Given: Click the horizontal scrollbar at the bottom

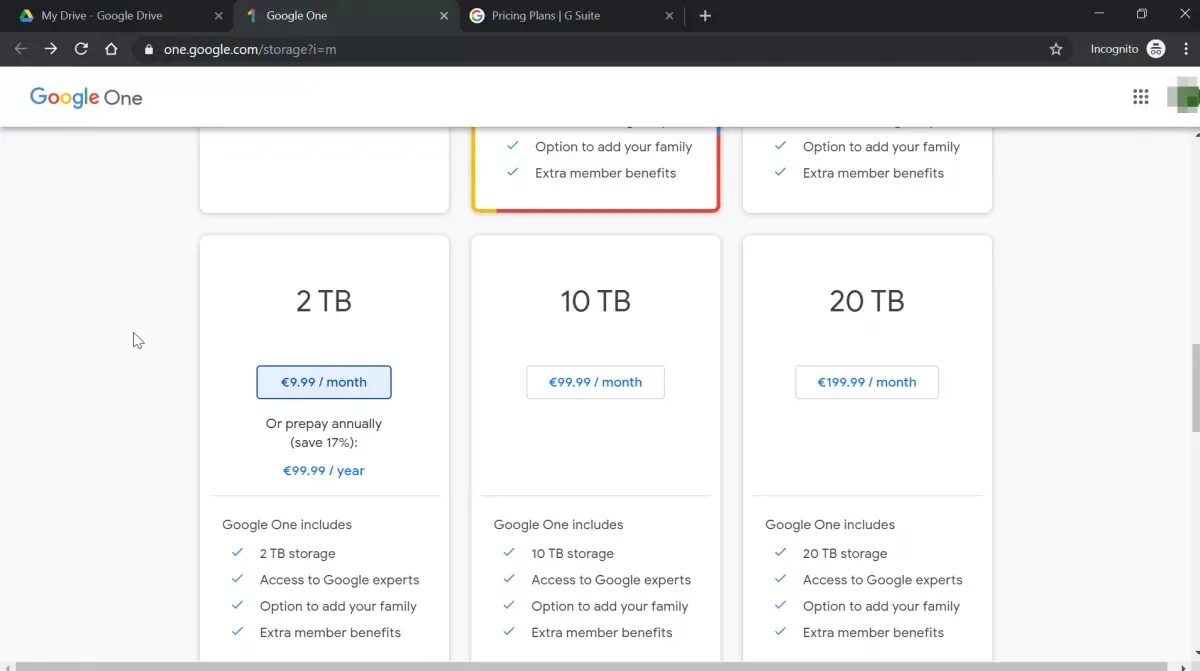Looking at the screenshot, I should (x=590, y=666).
